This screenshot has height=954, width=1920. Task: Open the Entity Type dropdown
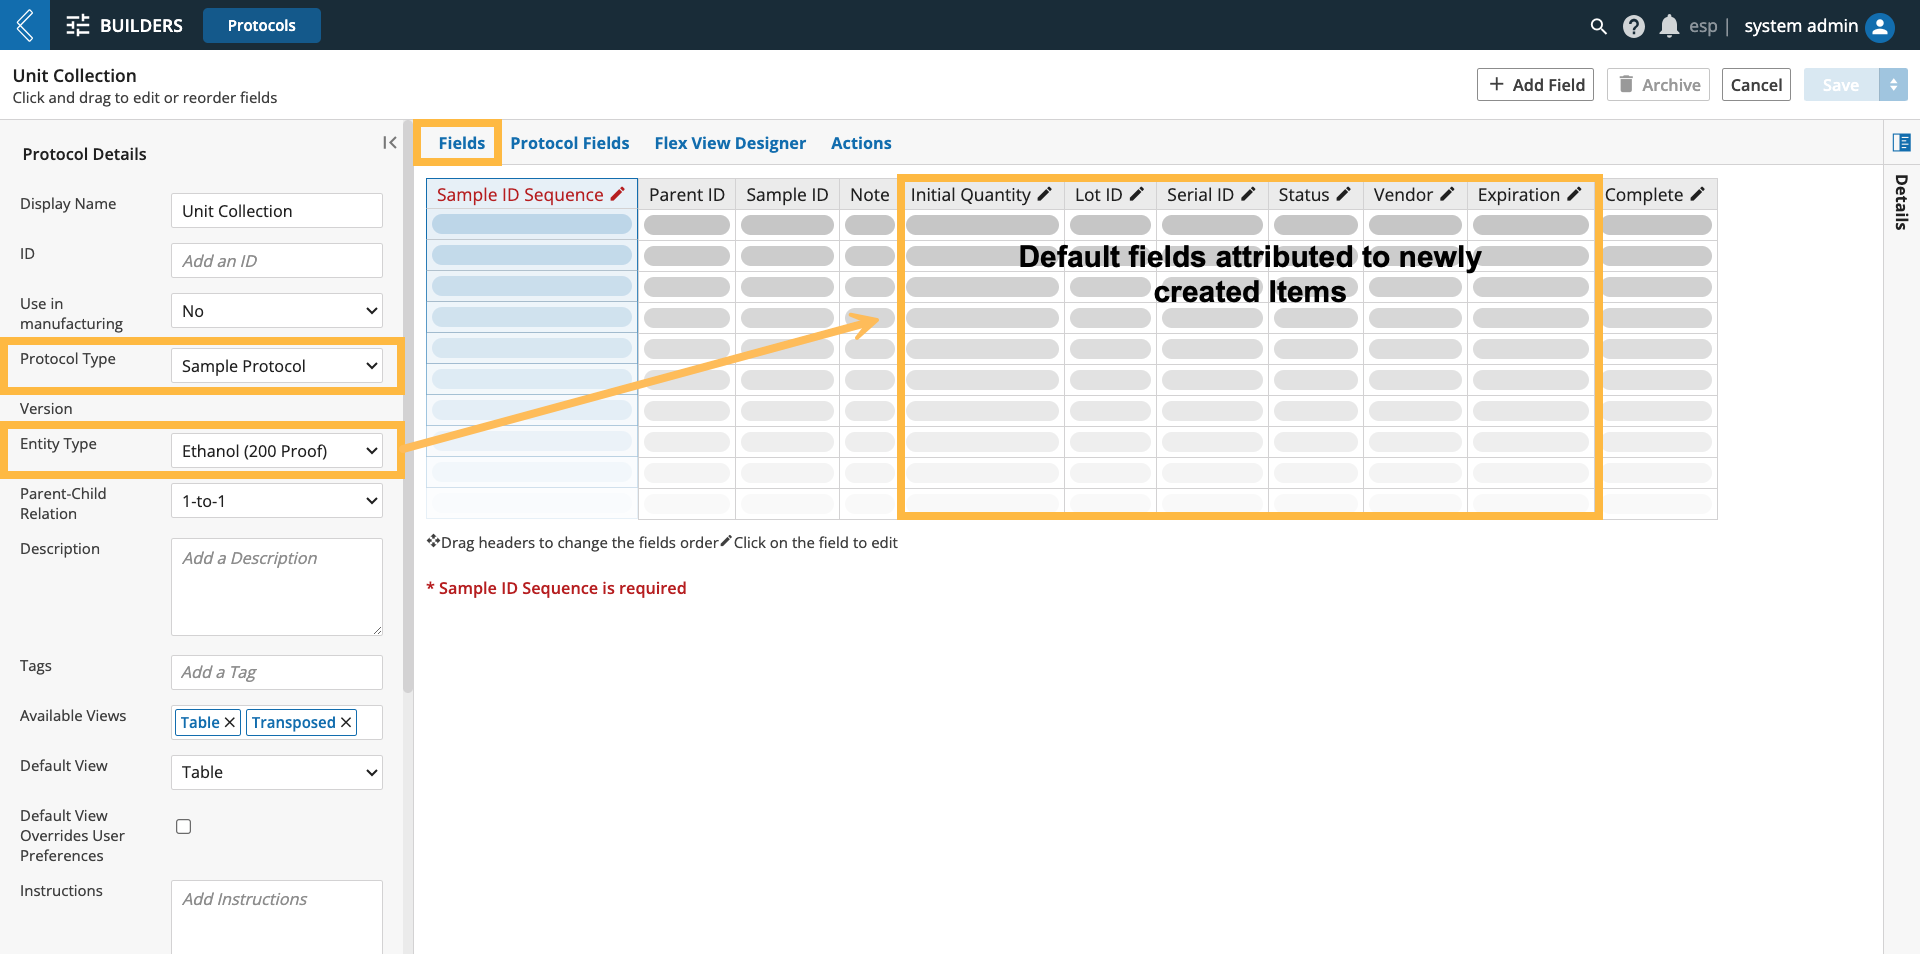point(277,451)
